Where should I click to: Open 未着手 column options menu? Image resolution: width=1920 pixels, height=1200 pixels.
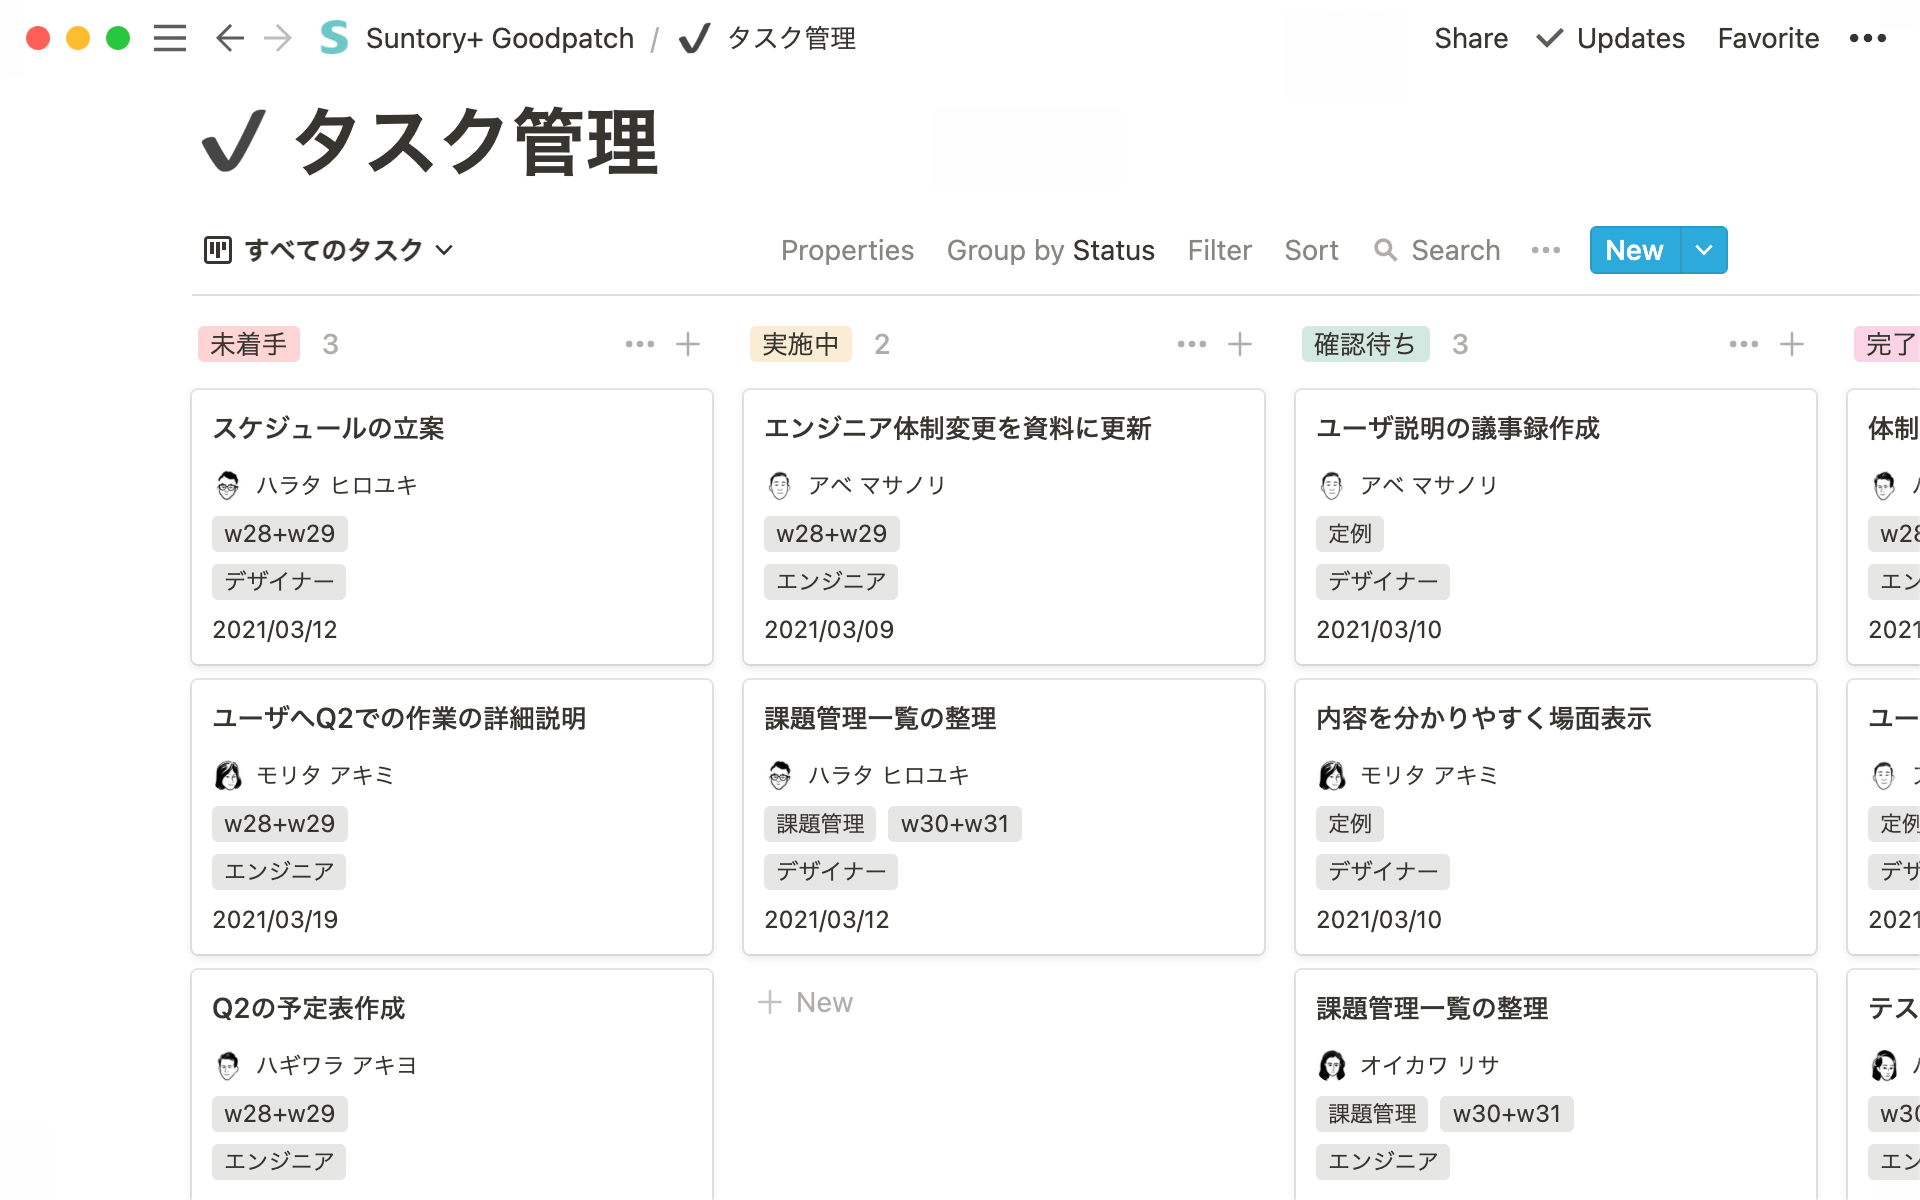(640, 344)
